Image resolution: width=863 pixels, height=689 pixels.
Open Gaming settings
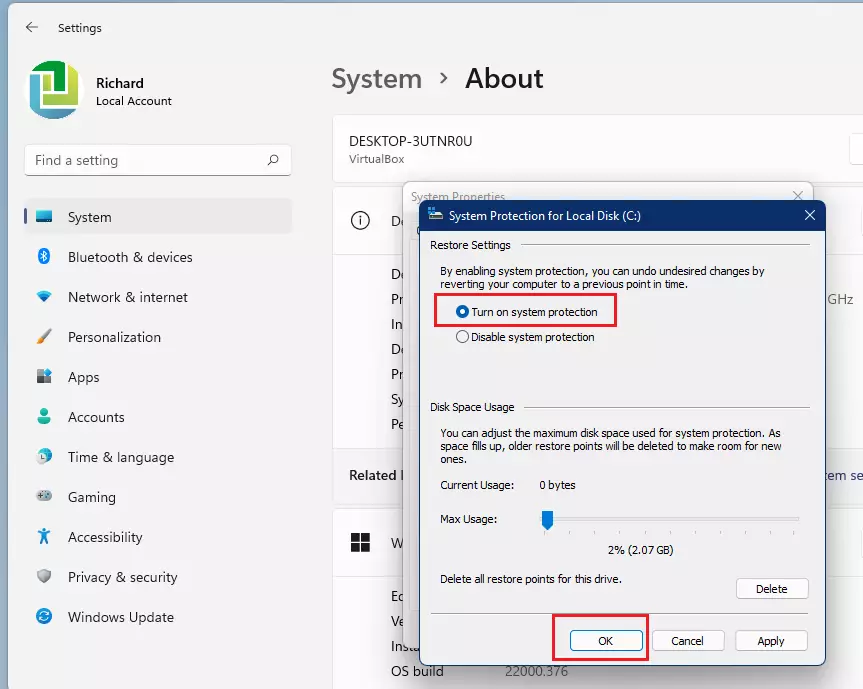(158, 497)
